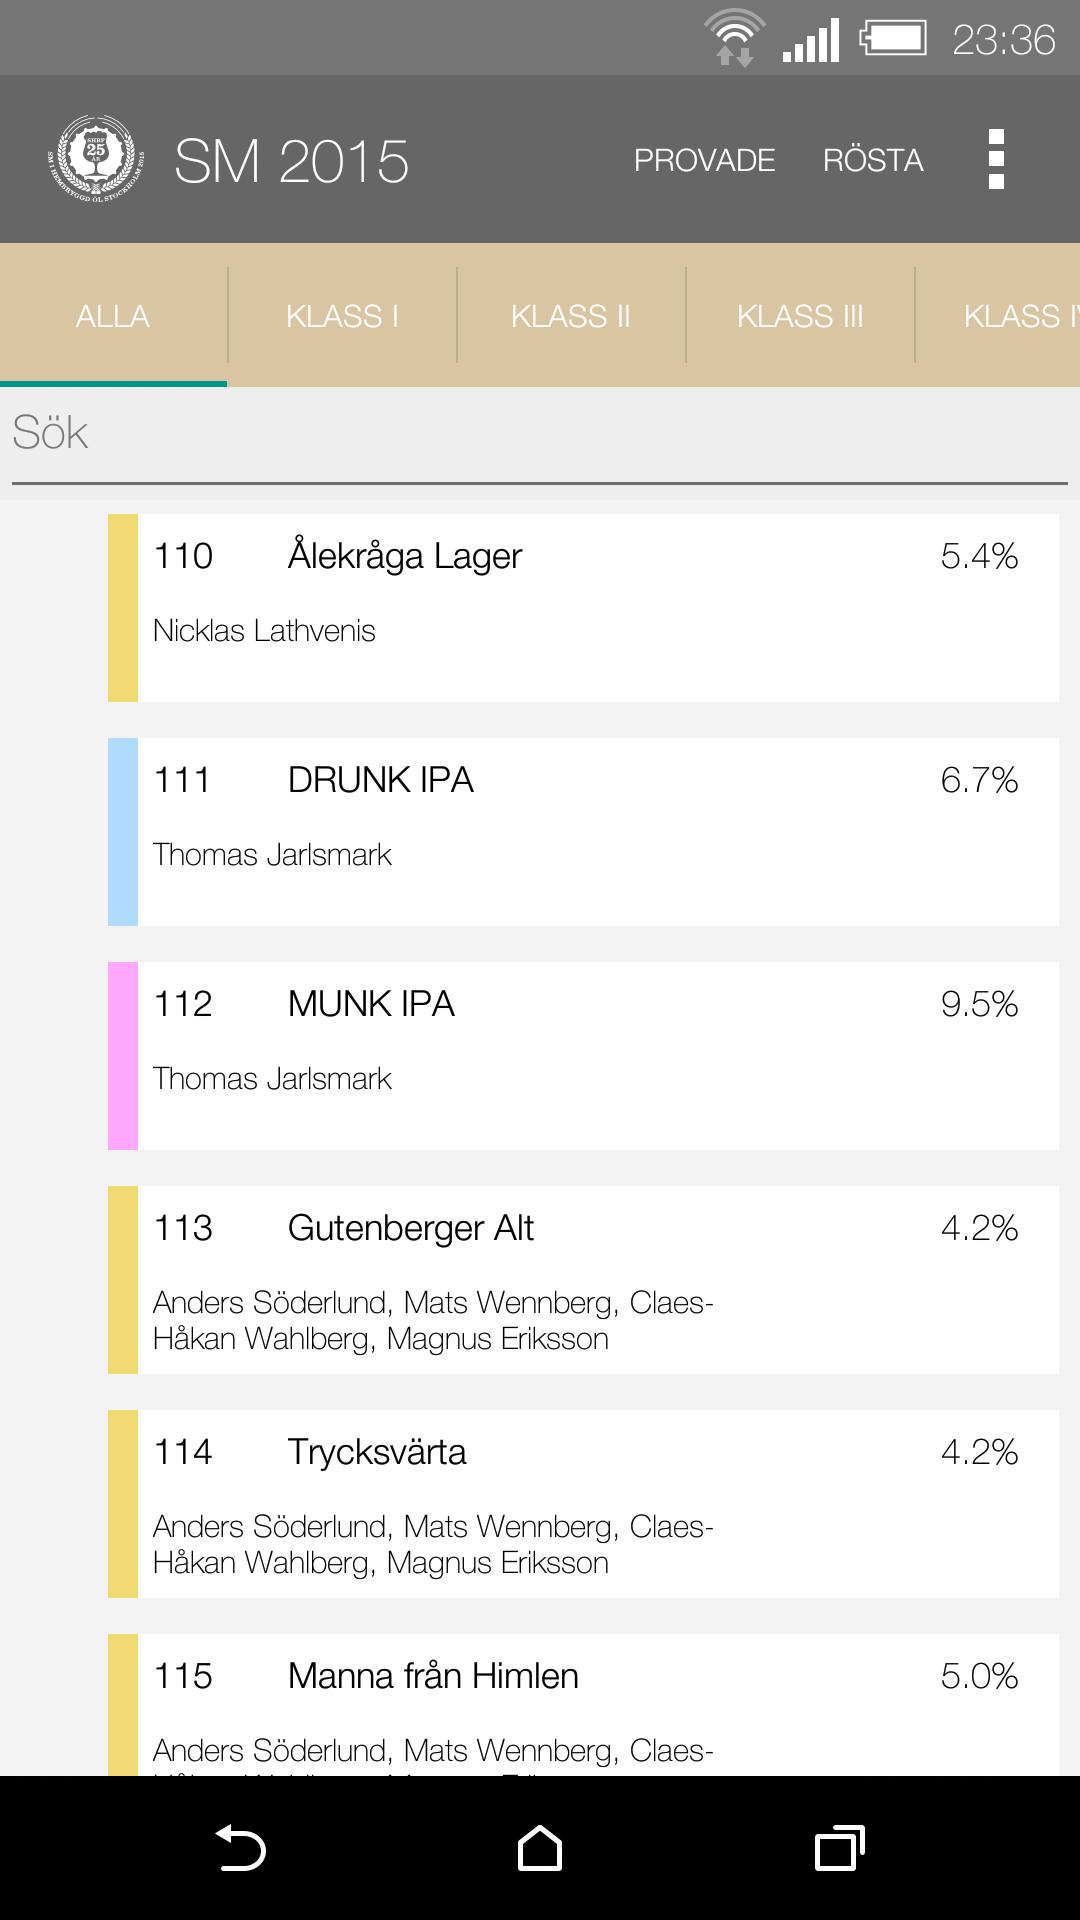Open the KLASS III tab

pos(799,316)
